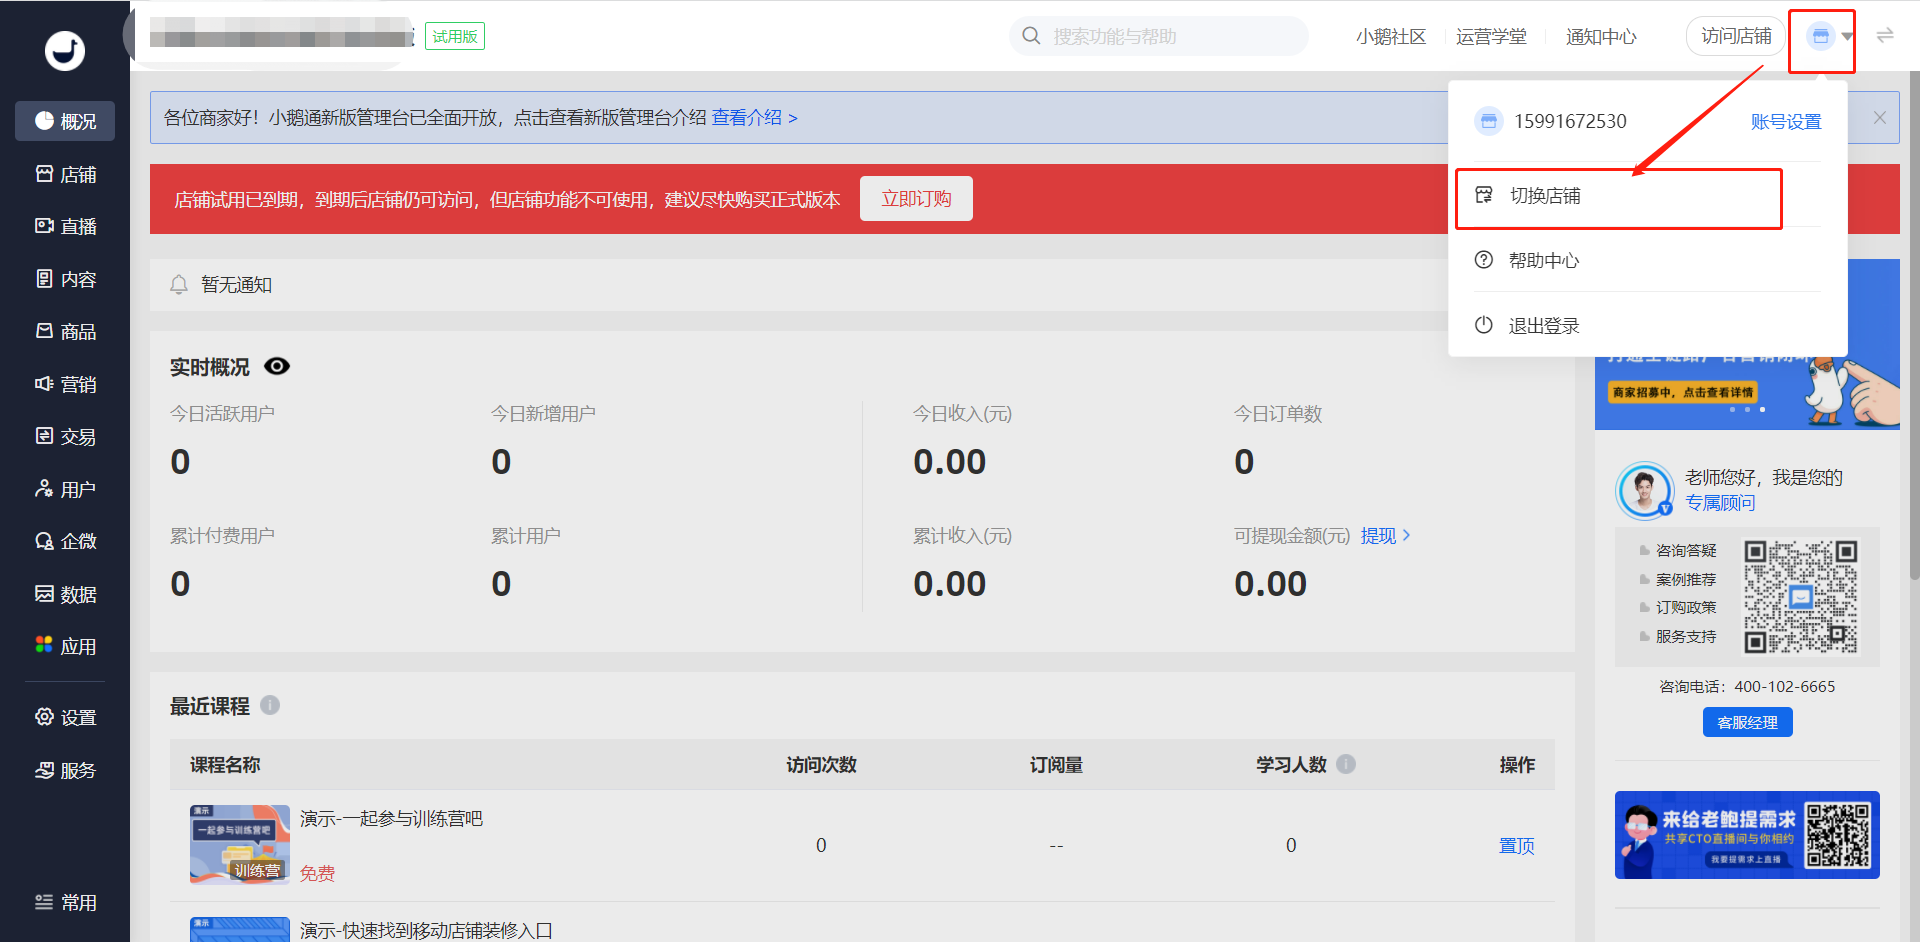The image size is (1920, 942).
Task: Open 运营学堂 in top bar
Action: [x=1491, y=37]
